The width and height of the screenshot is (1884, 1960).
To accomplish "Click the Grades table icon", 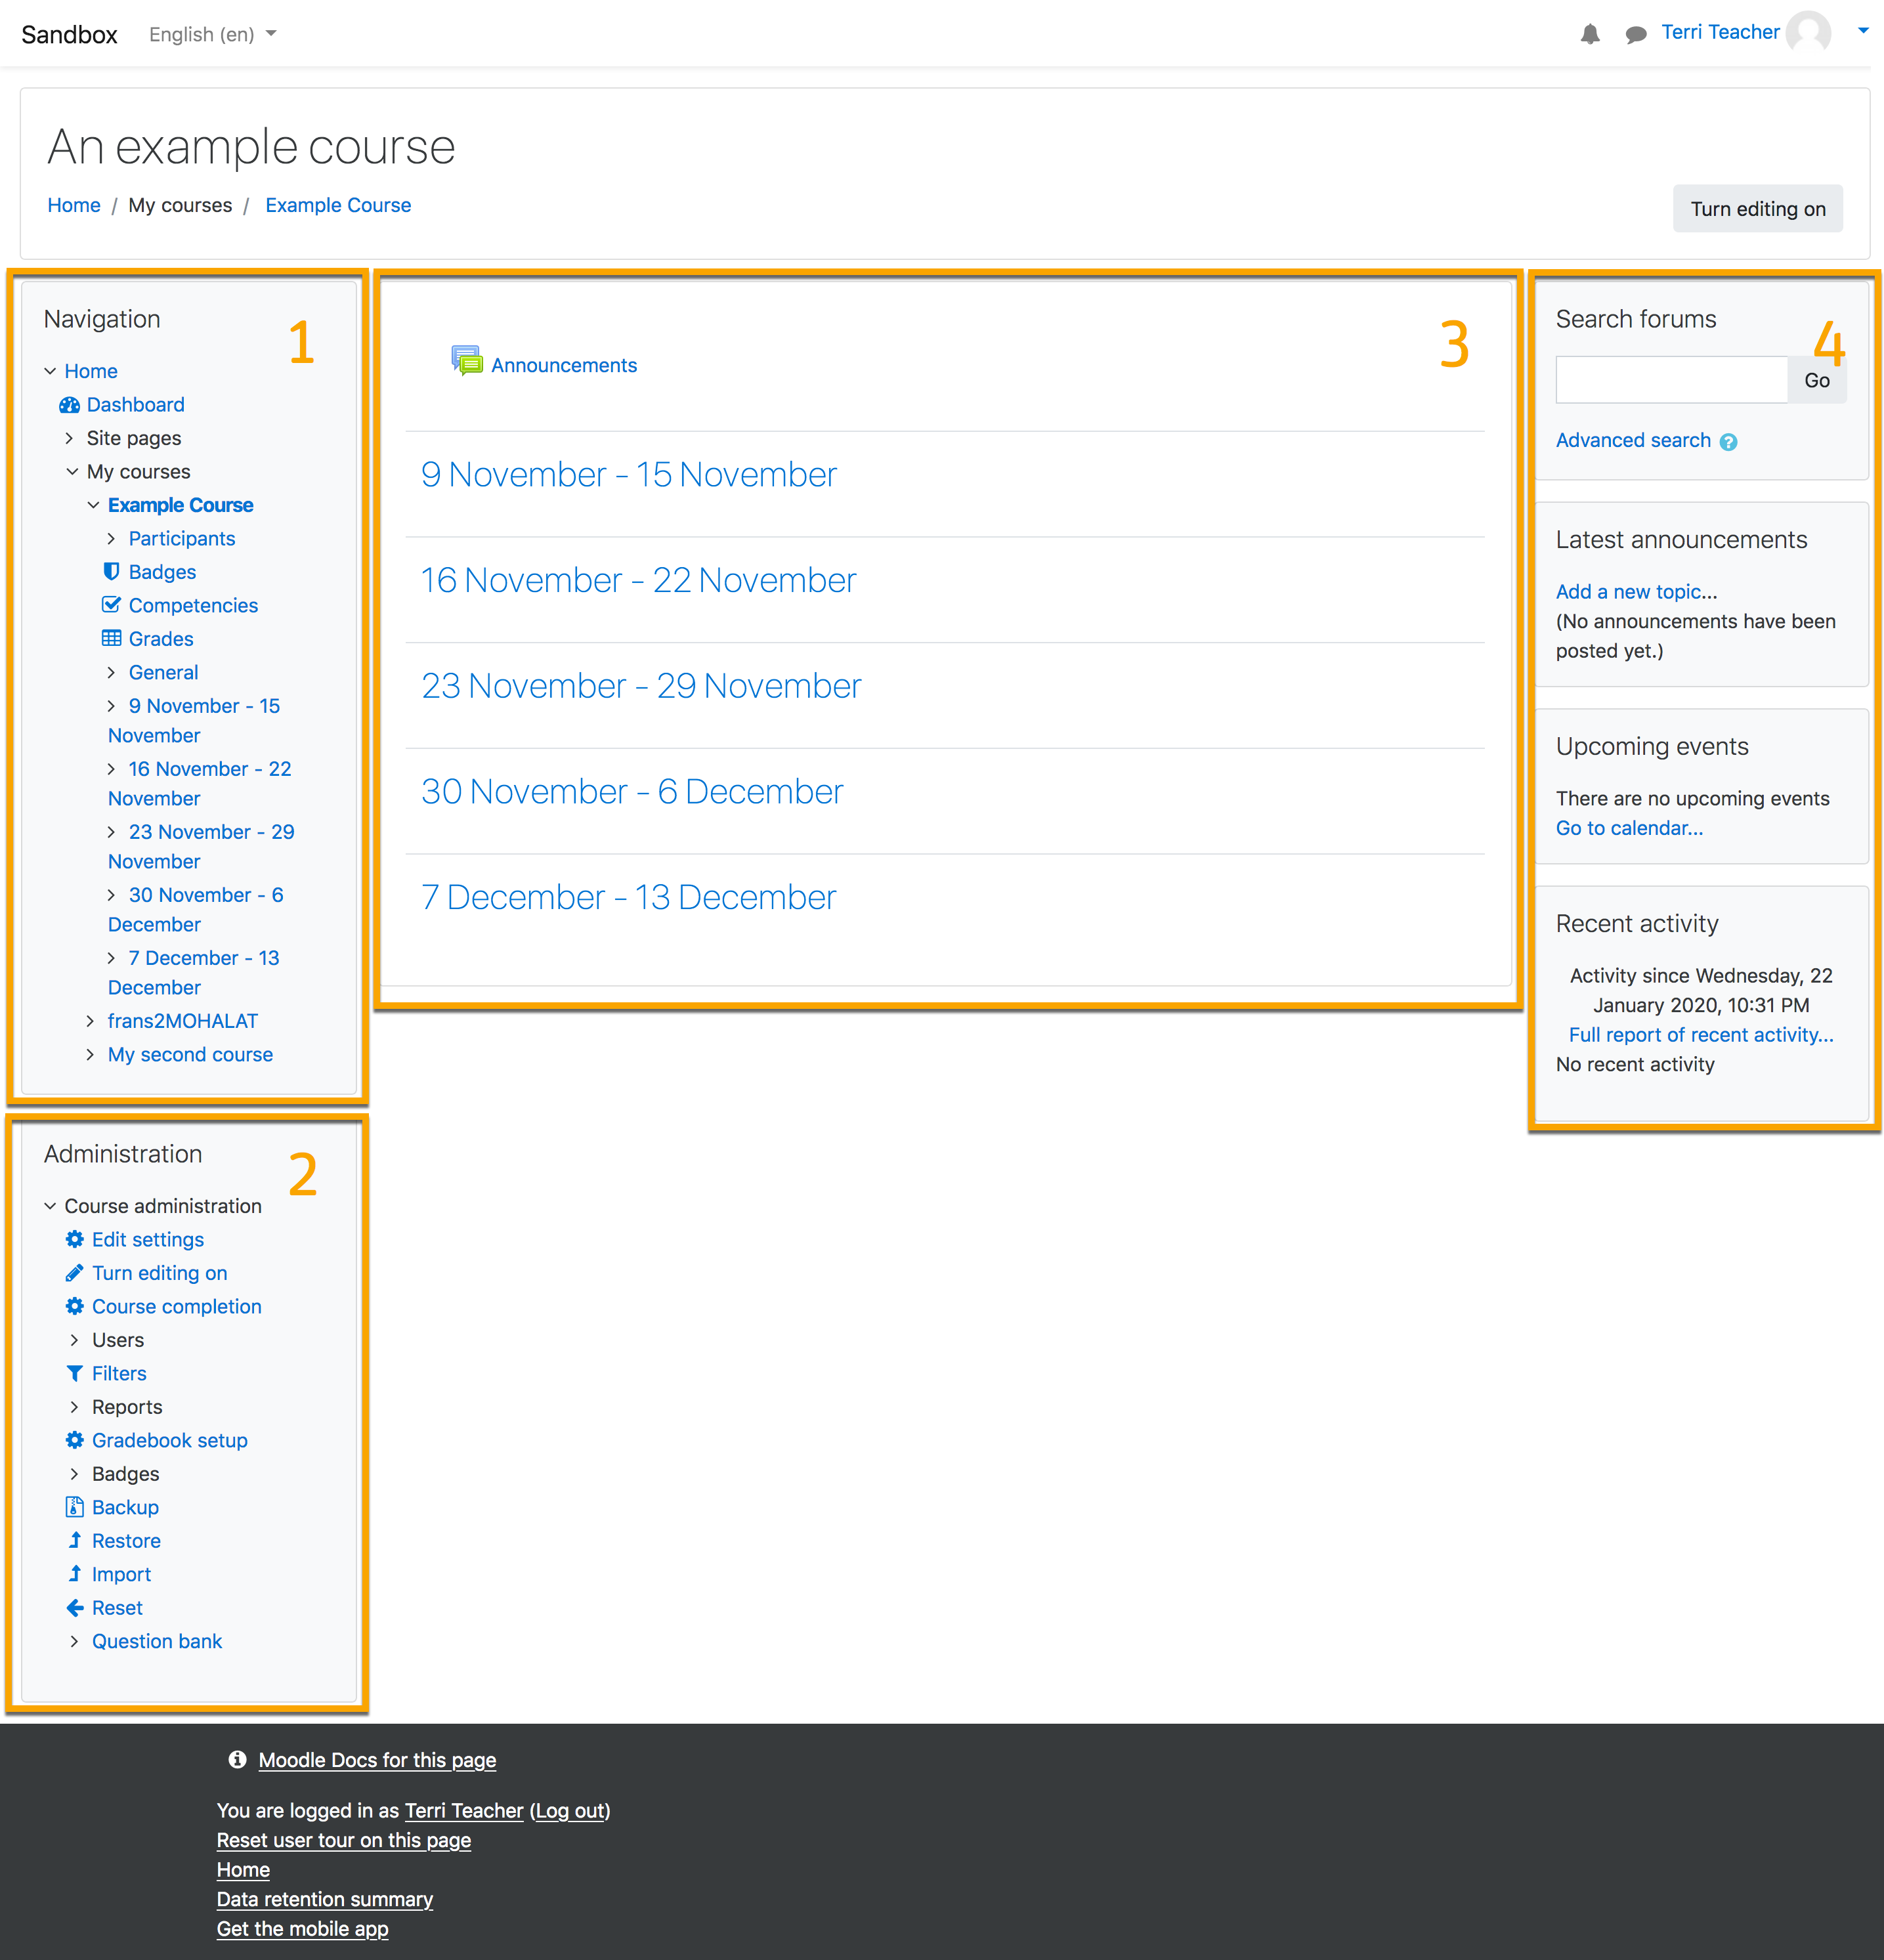I will [111, 638].
